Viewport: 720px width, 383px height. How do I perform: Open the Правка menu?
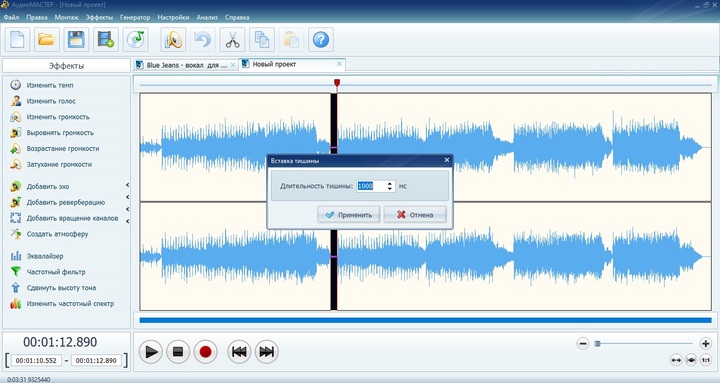point(37,17)
